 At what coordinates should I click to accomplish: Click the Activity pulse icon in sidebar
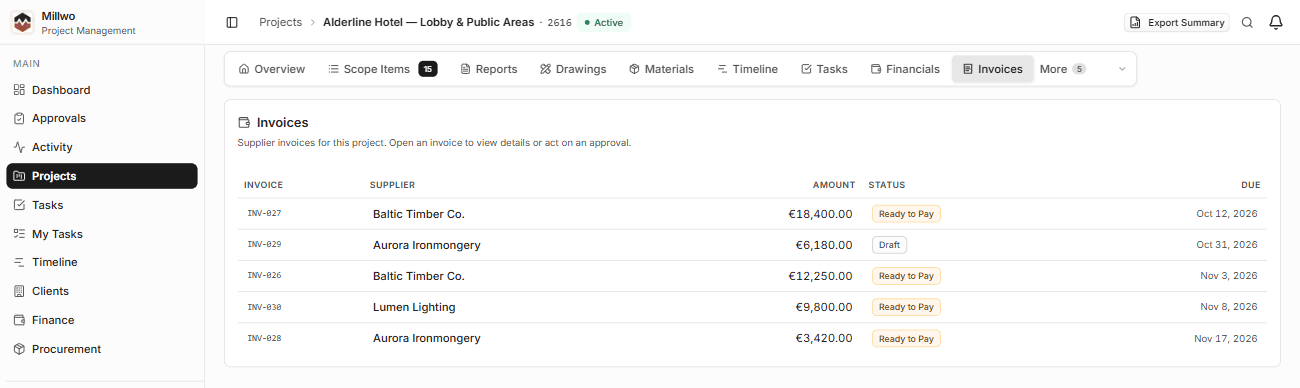coord(19,147)
